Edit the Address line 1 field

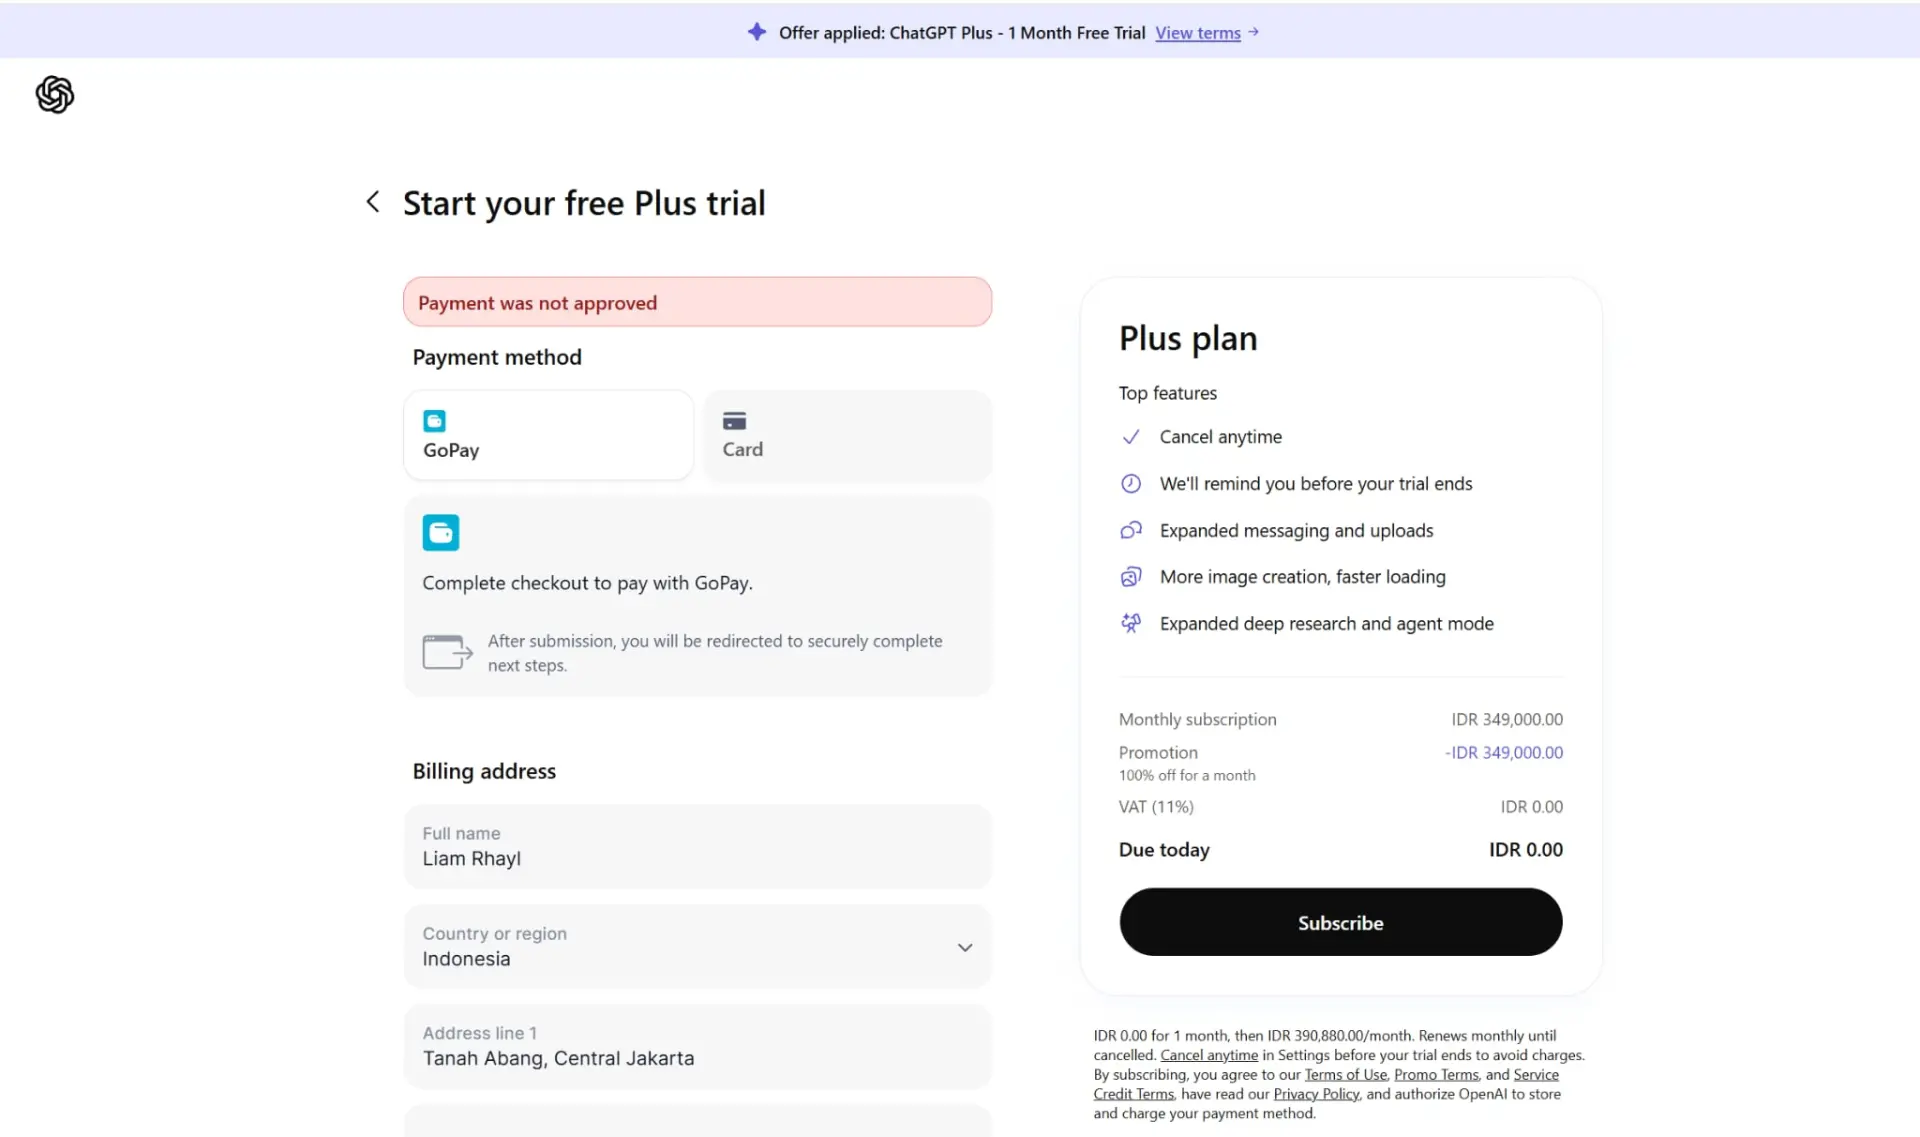click(697, 1046)
